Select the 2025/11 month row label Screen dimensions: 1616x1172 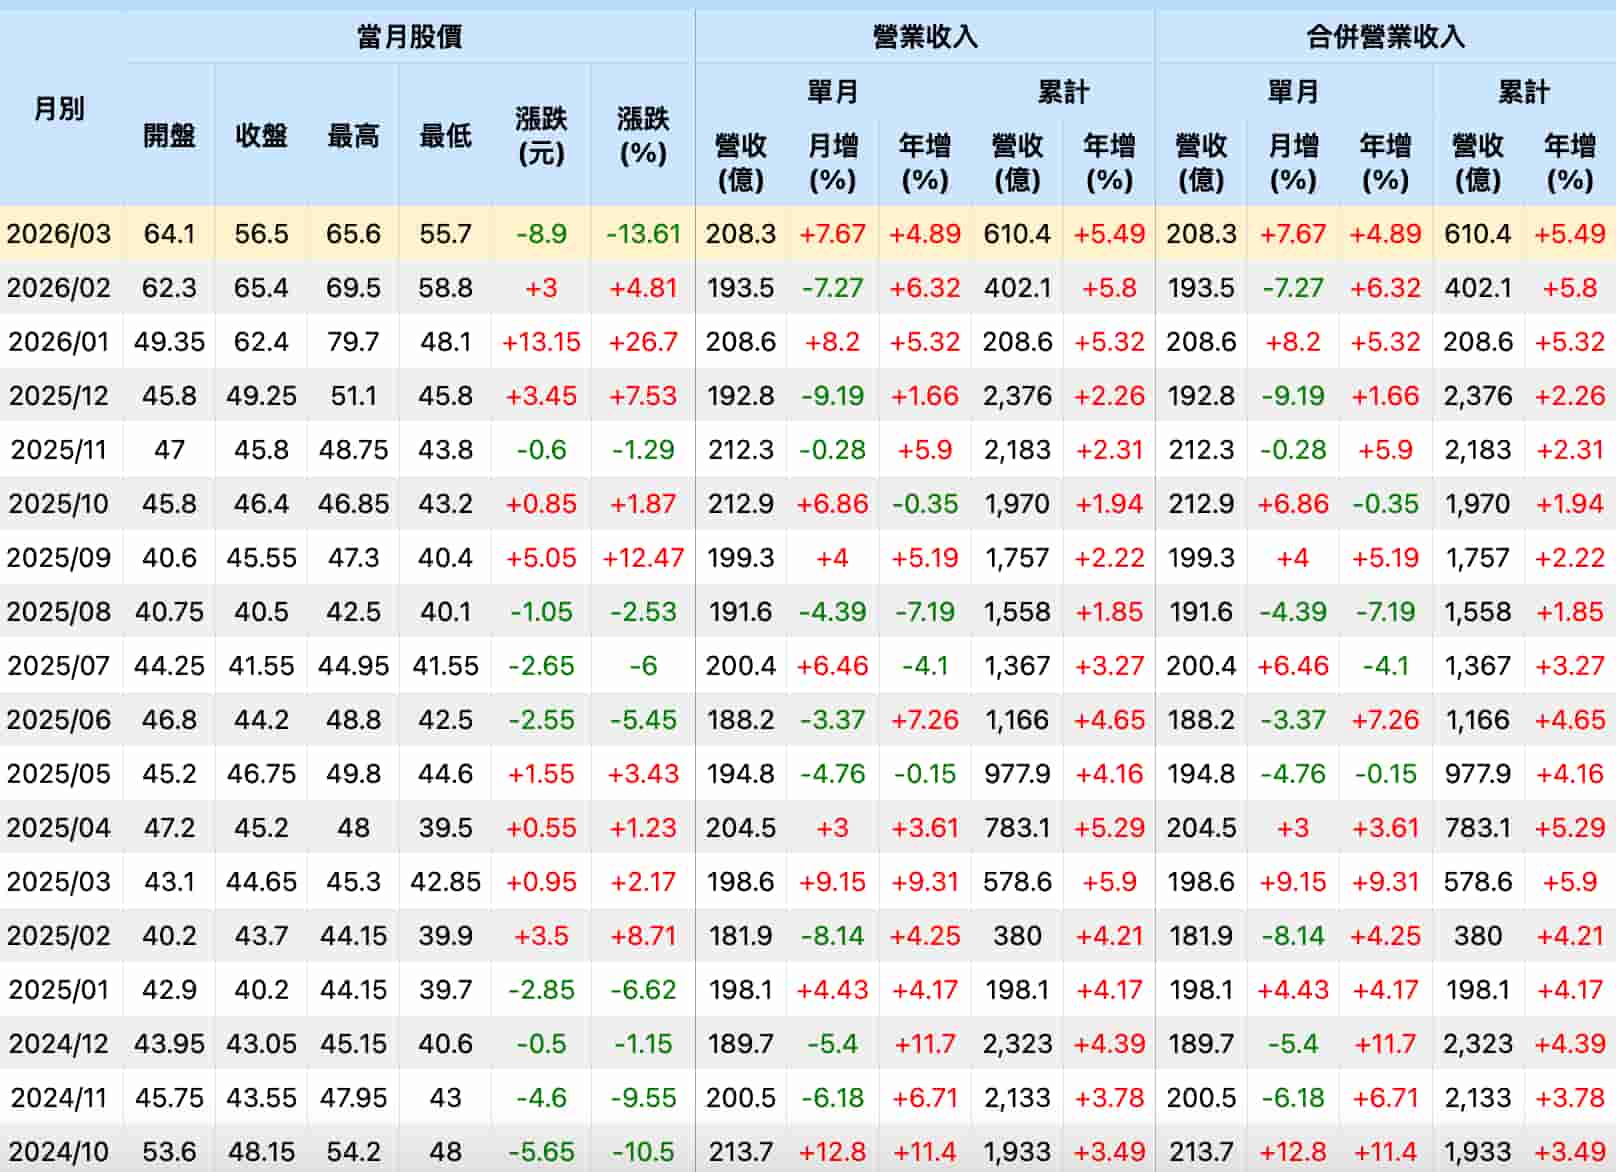[59, 450]
